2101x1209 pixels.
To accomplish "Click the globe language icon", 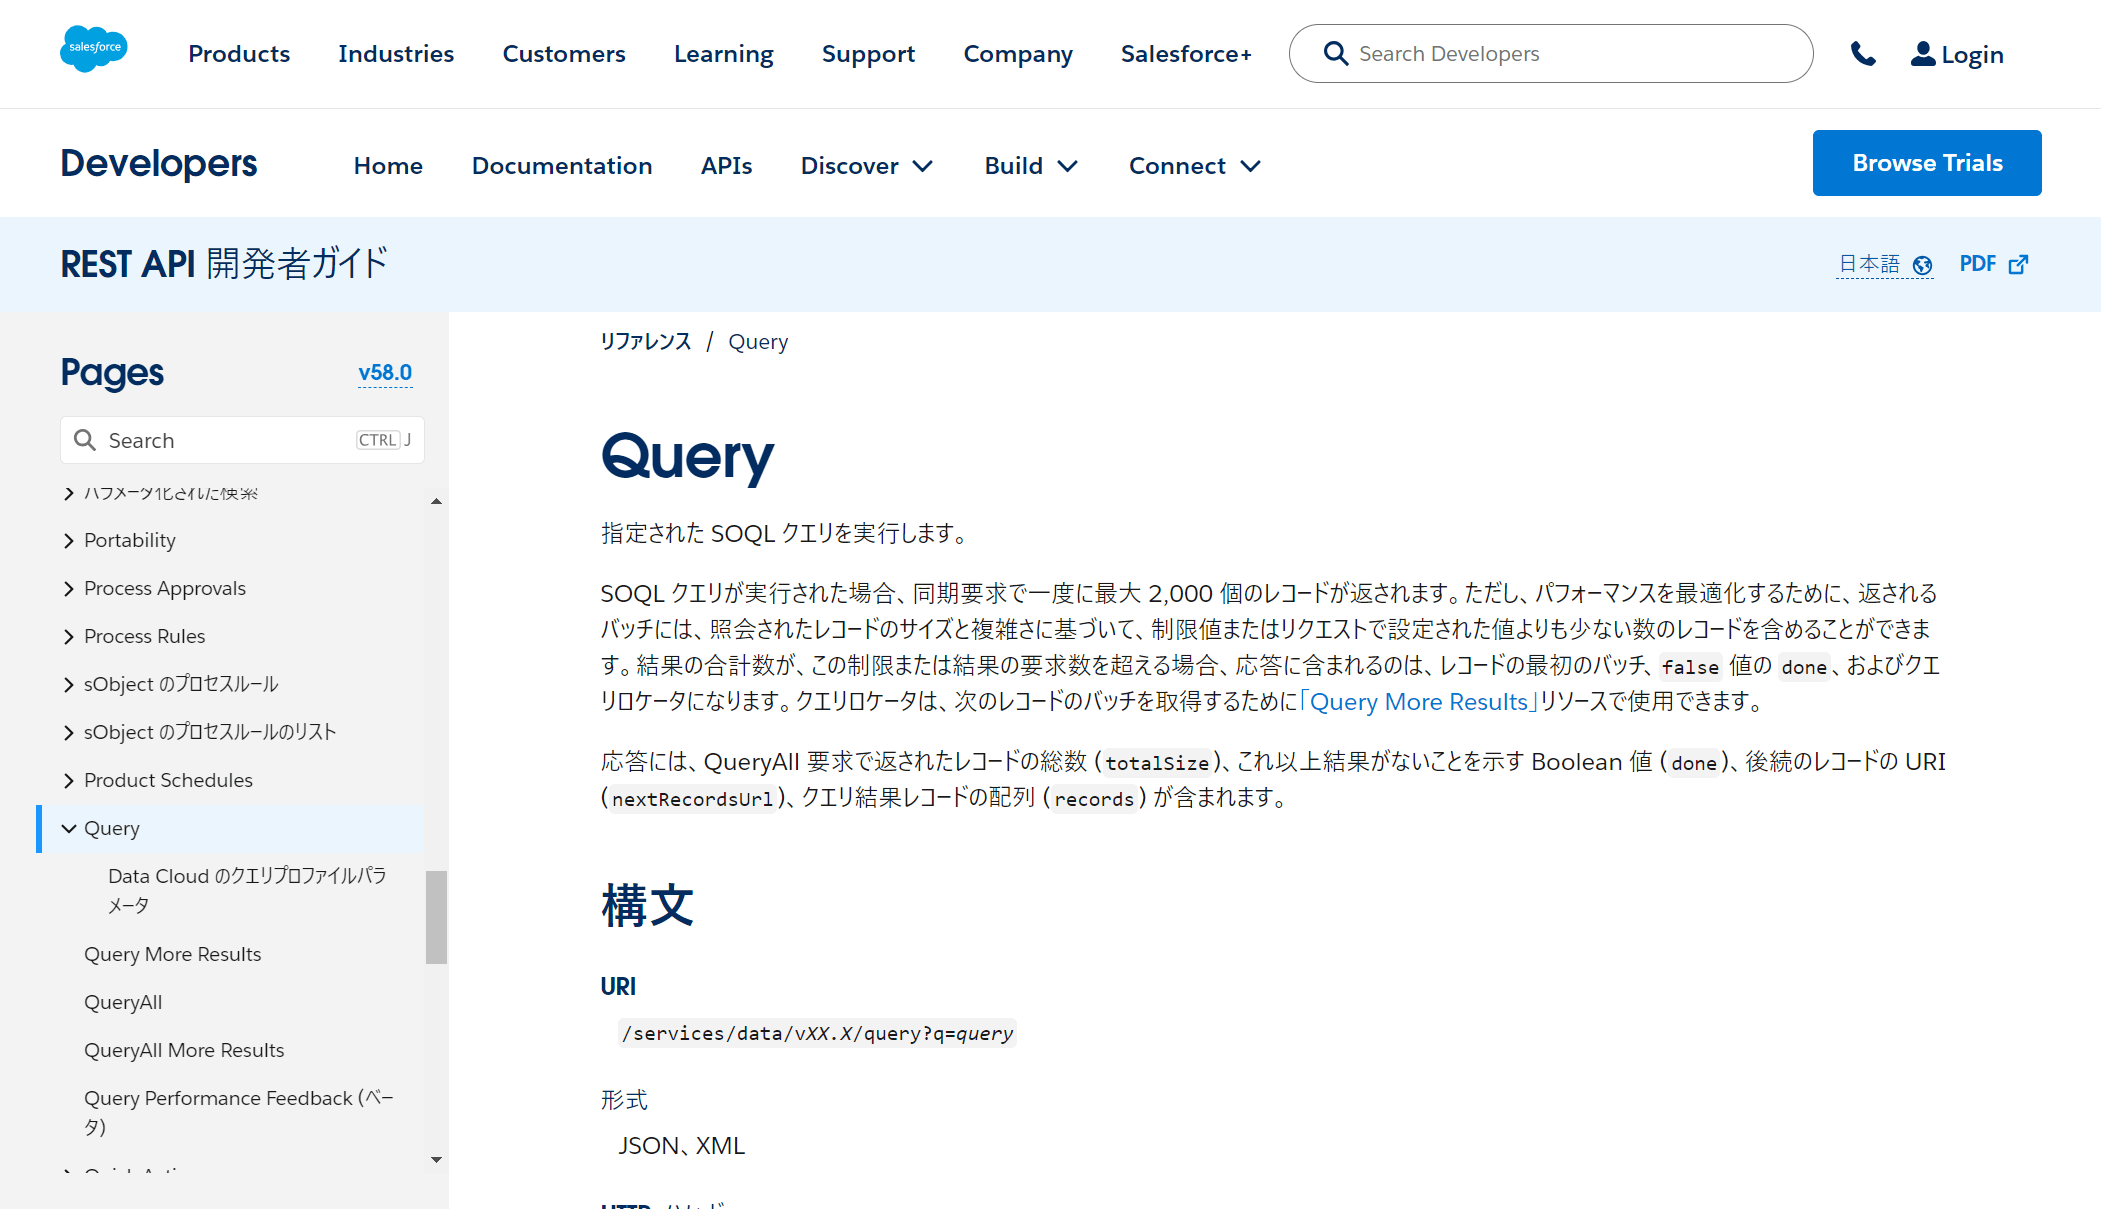I will click(1922, 265).
